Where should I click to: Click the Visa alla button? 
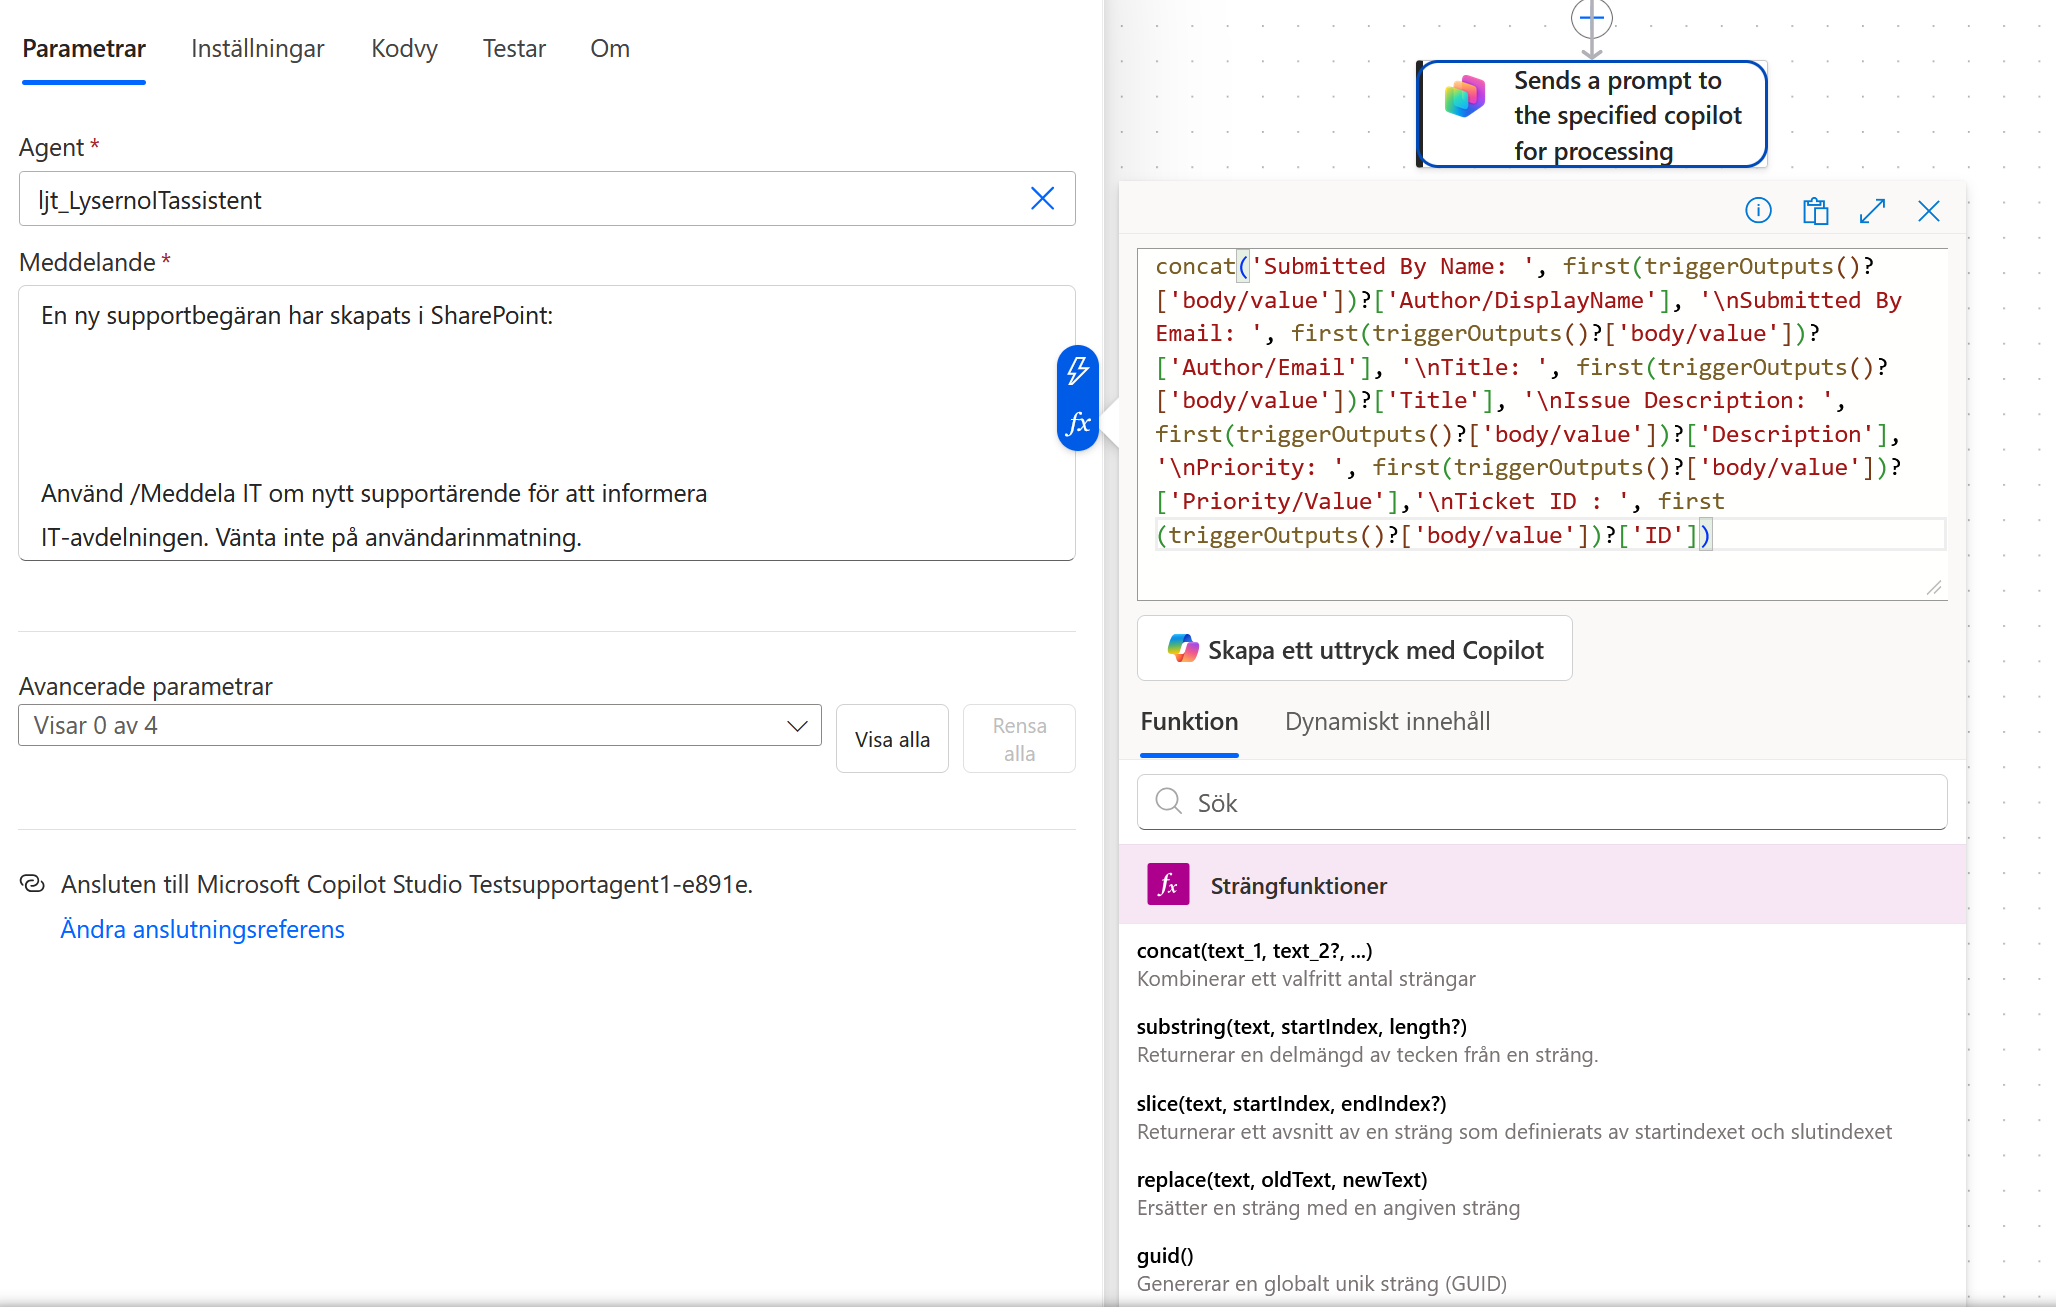coord(892,739)
